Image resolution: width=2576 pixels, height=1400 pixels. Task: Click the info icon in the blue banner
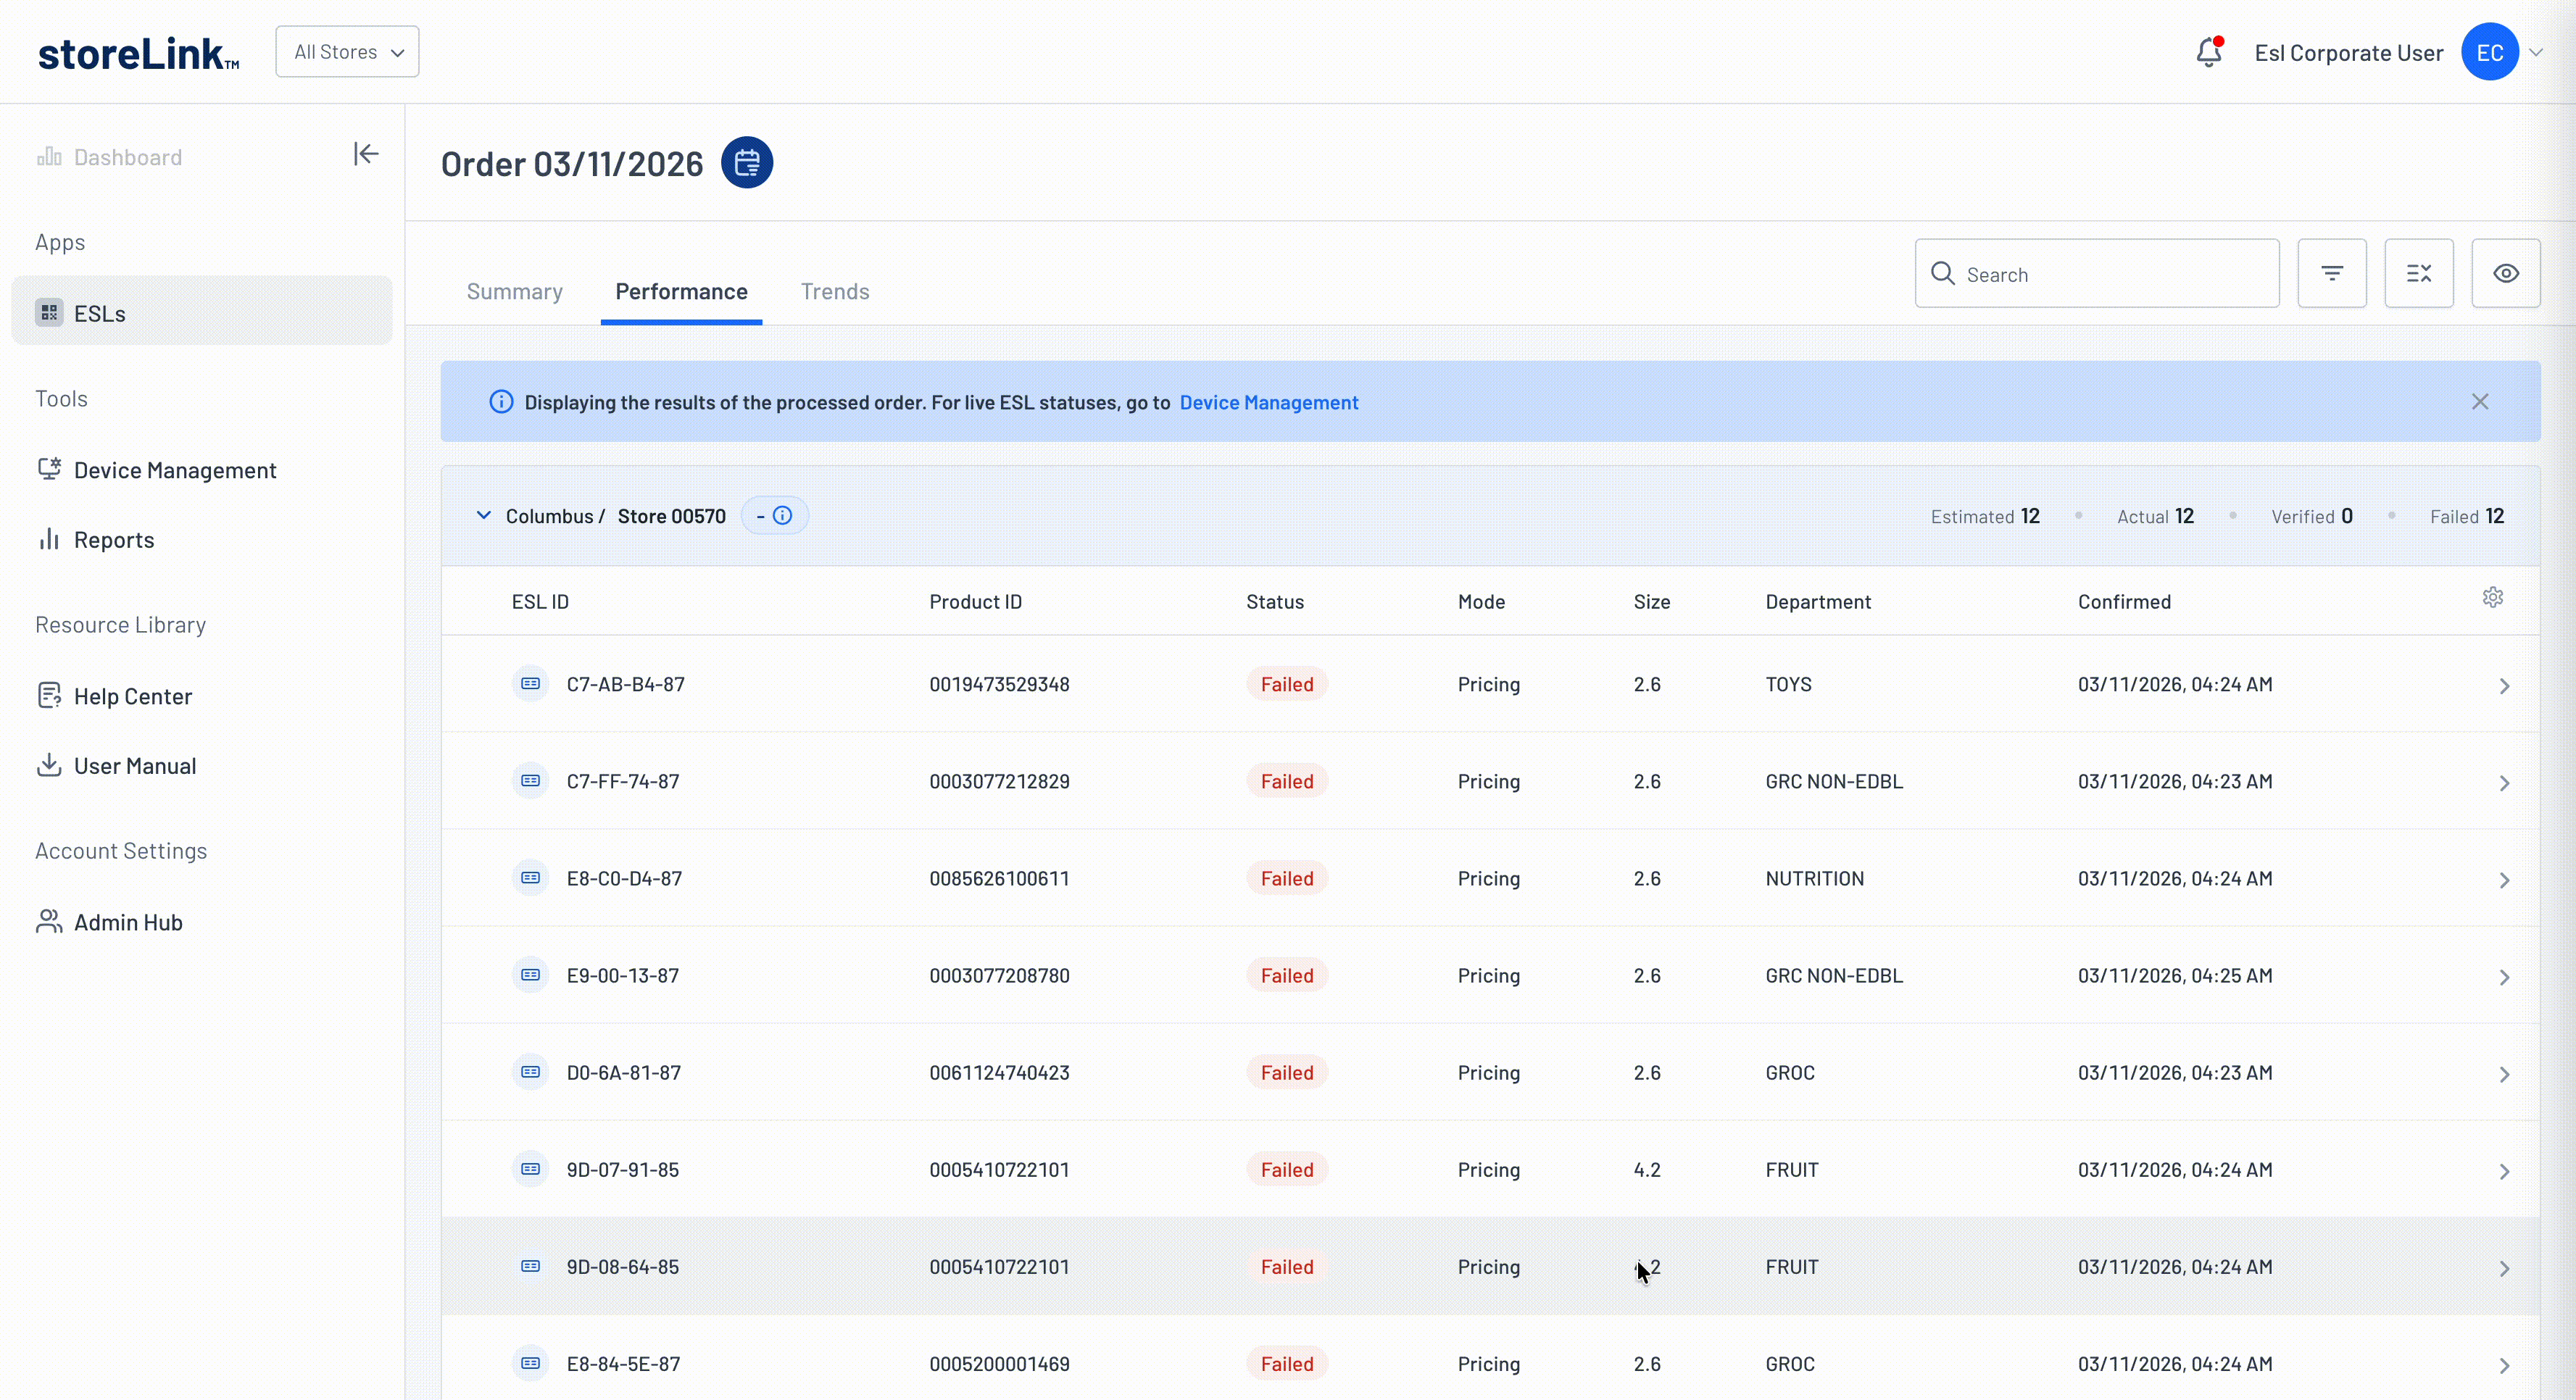coord(501,402)
